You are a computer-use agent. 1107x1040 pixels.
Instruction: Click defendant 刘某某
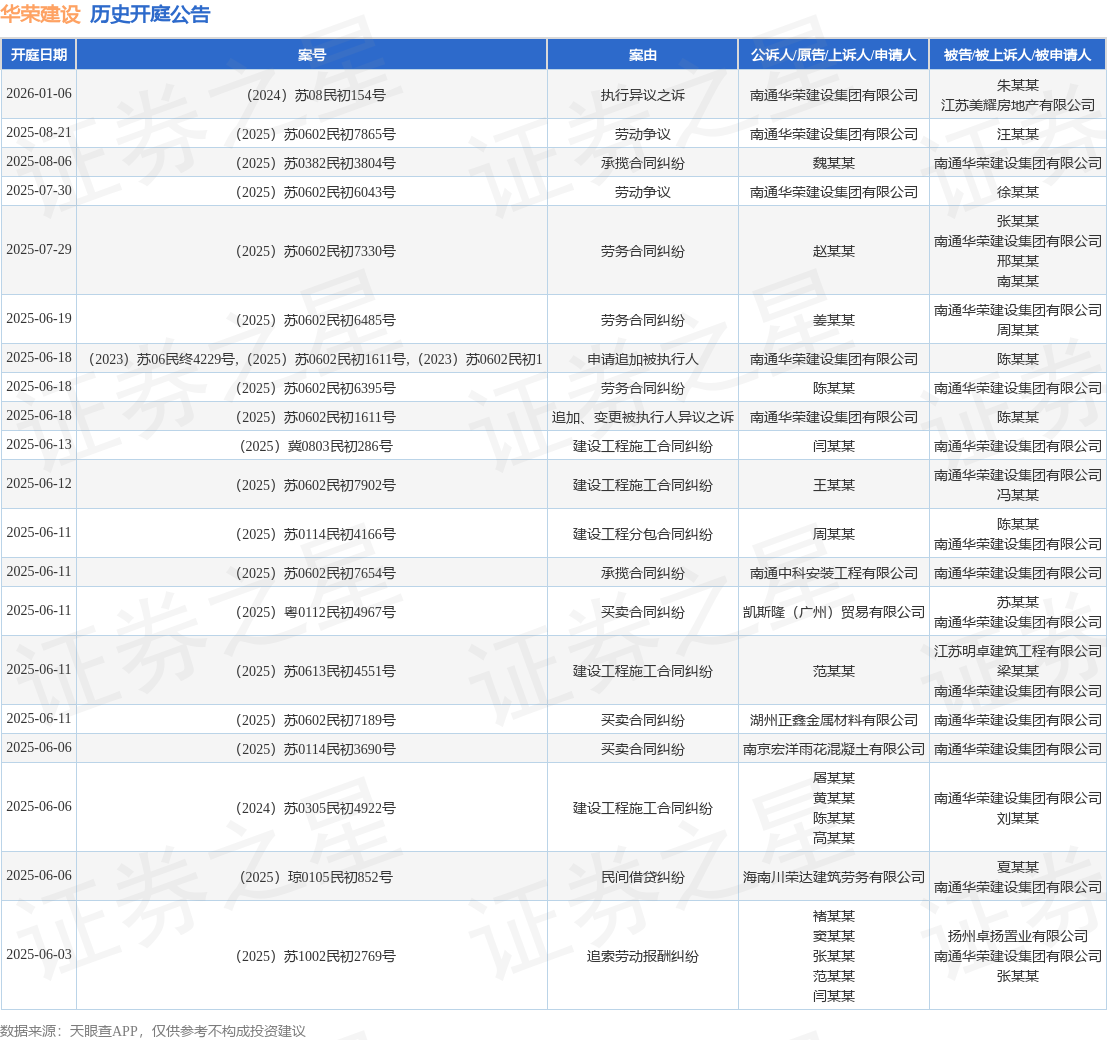[x=1017, y=818]
